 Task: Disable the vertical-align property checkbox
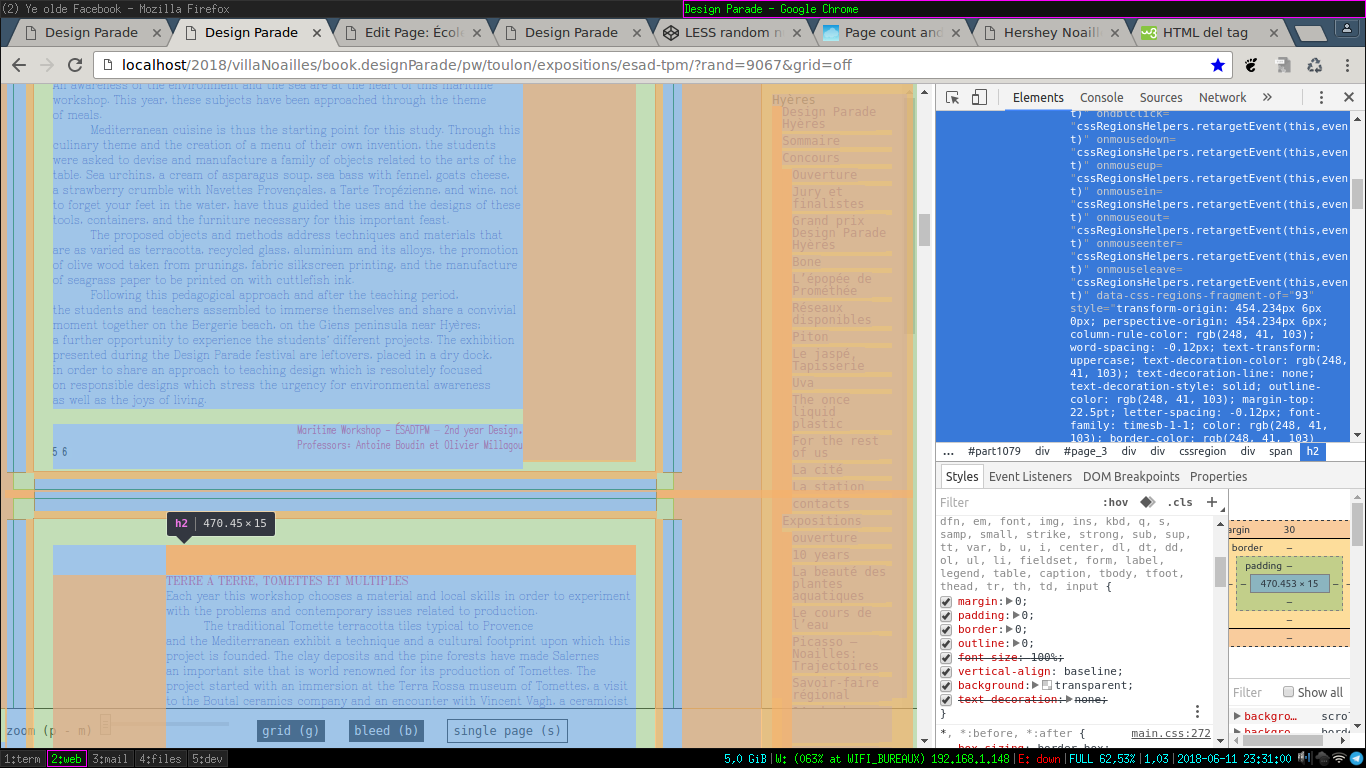tap(946, 672)
